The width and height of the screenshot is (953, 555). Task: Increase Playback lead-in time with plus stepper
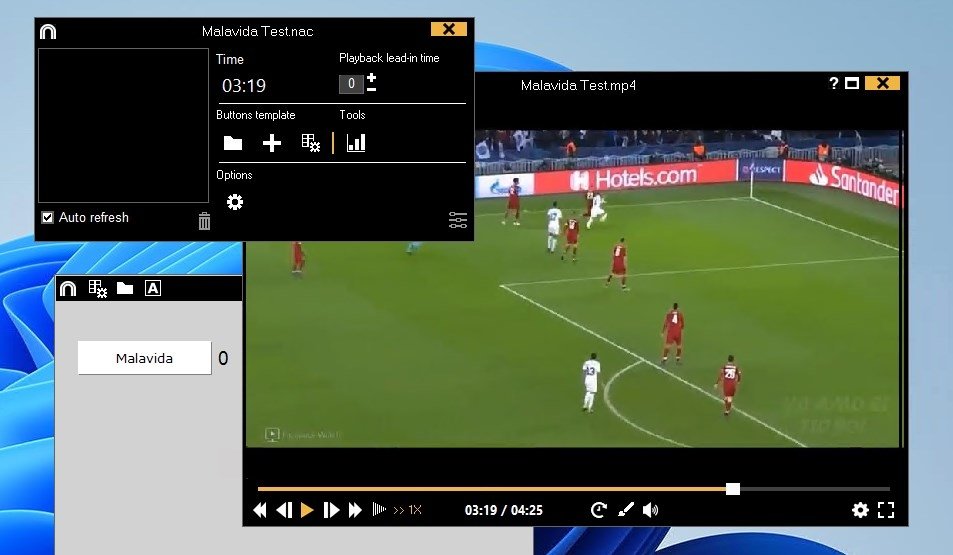coord(371,78)
